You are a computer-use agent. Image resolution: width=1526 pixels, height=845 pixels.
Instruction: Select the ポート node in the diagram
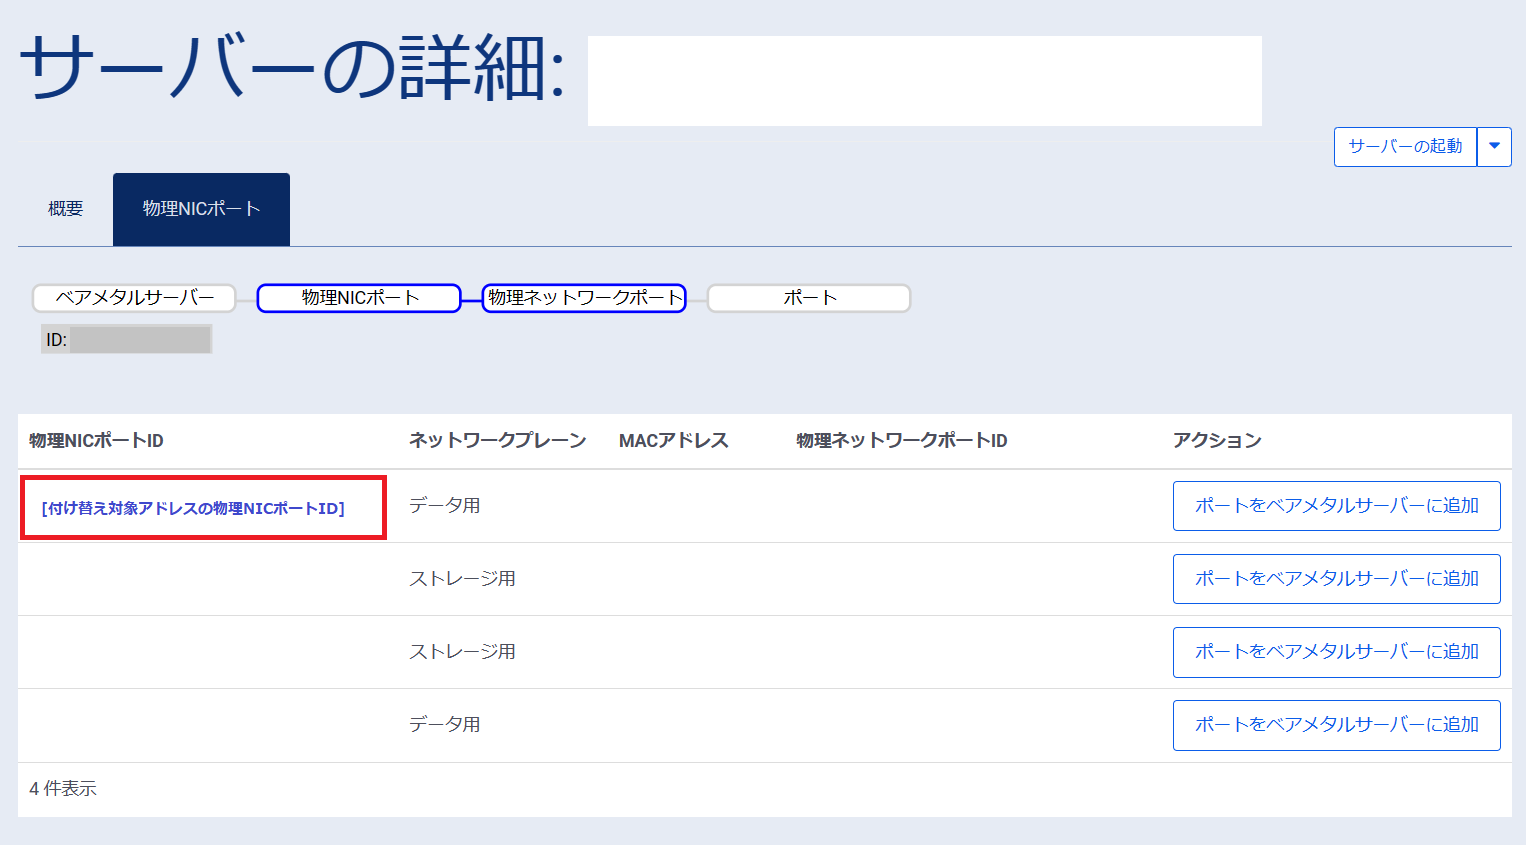[x=809, y=298]
